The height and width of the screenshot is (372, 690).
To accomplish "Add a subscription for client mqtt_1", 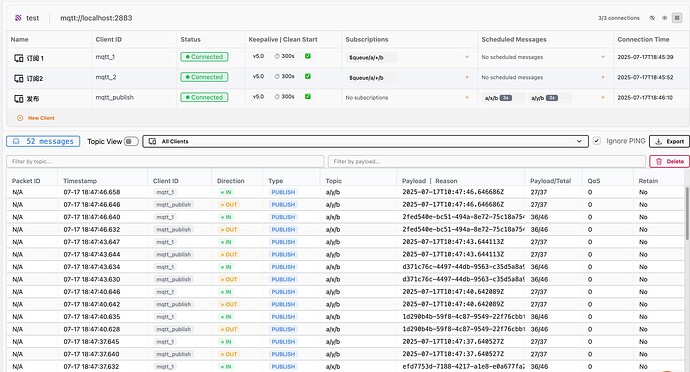I will point(467,57).
